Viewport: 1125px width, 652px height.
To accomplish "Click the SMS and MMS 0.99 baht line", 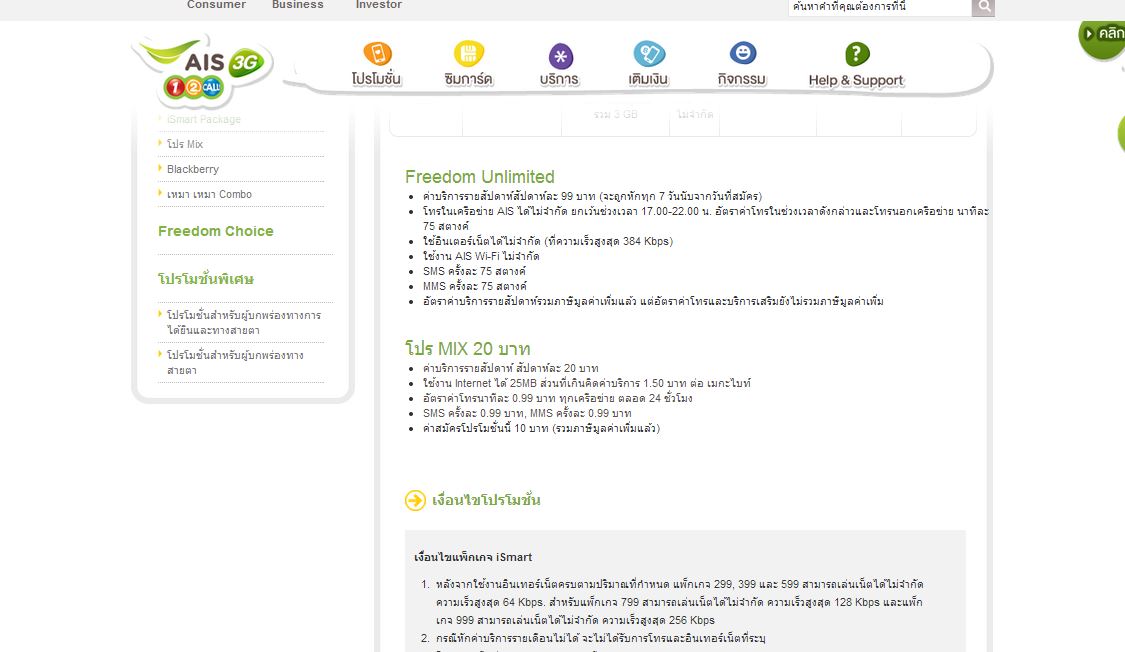I will [527, 413].
